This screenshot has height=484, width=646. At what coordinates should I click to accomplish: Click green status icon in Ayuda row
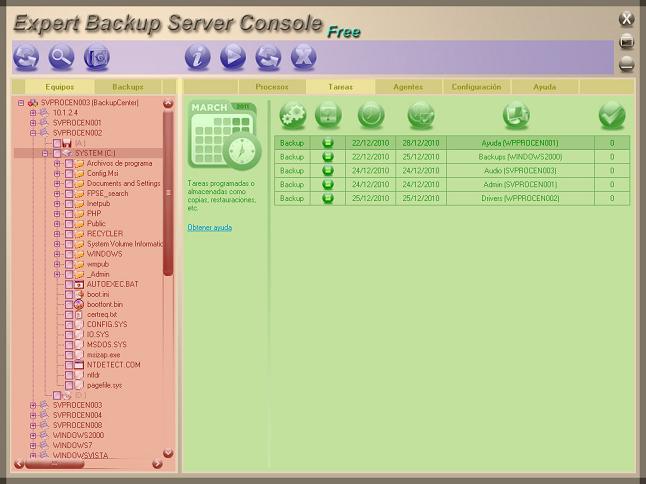click(328, 143)
